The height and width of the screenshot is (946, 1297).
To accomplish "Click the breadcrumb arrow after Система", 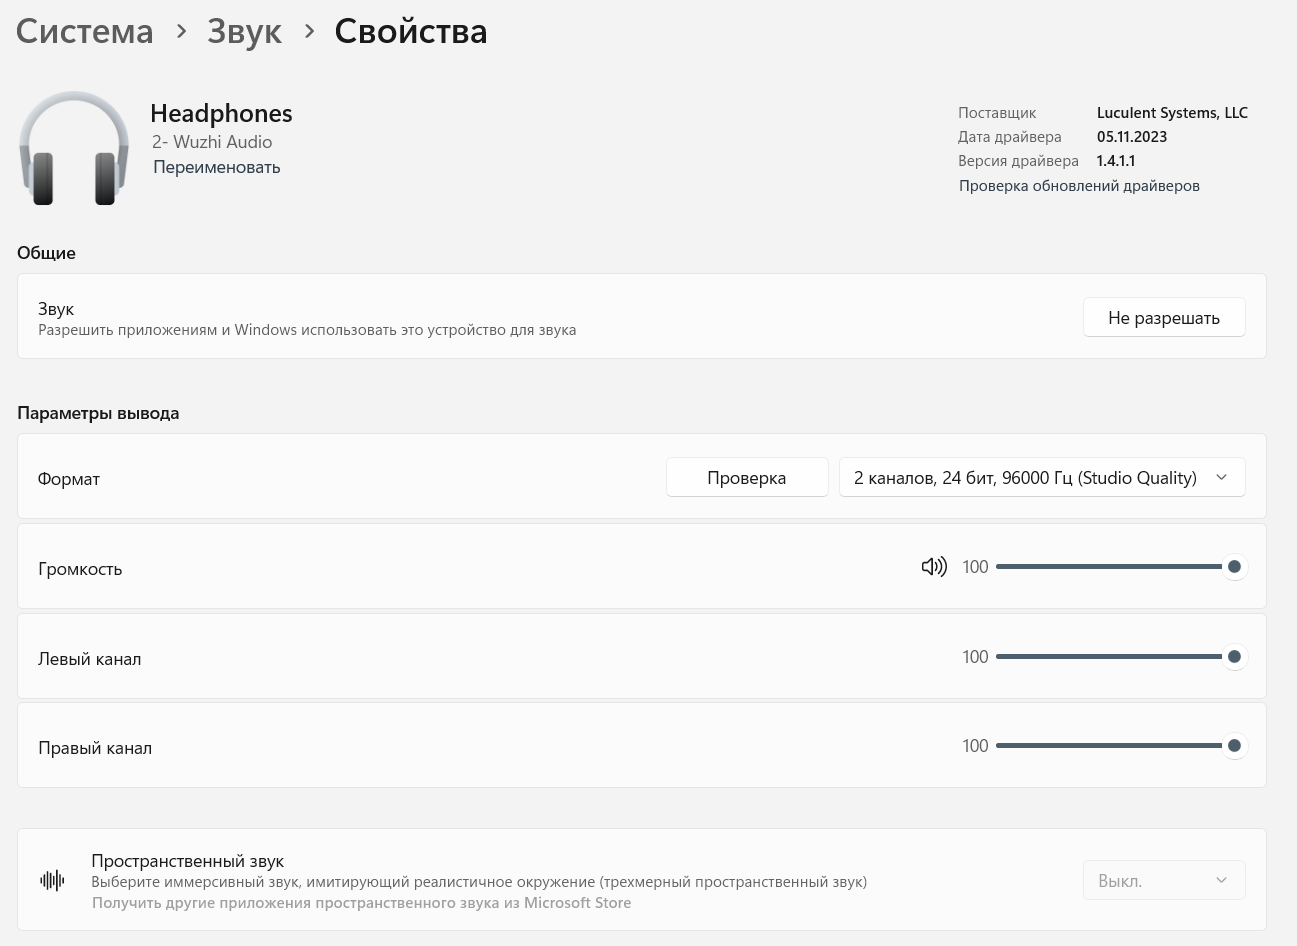I will (x=181, y=32).
